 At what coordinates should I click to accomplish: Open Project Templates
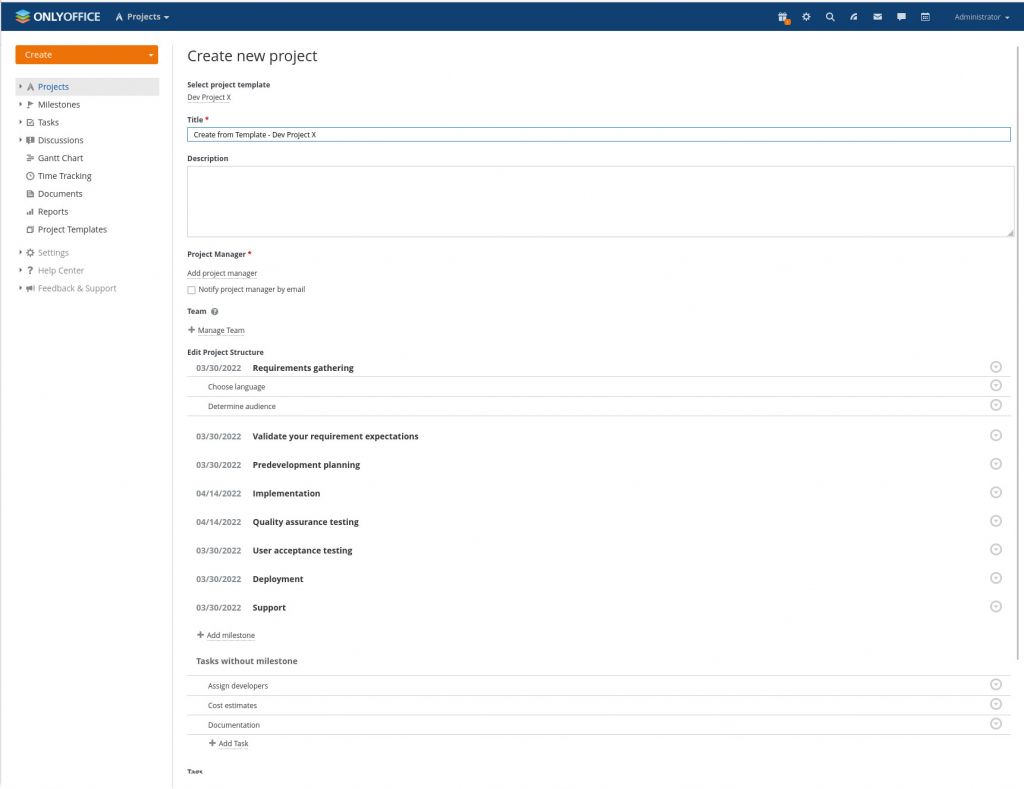coord(72,230)
